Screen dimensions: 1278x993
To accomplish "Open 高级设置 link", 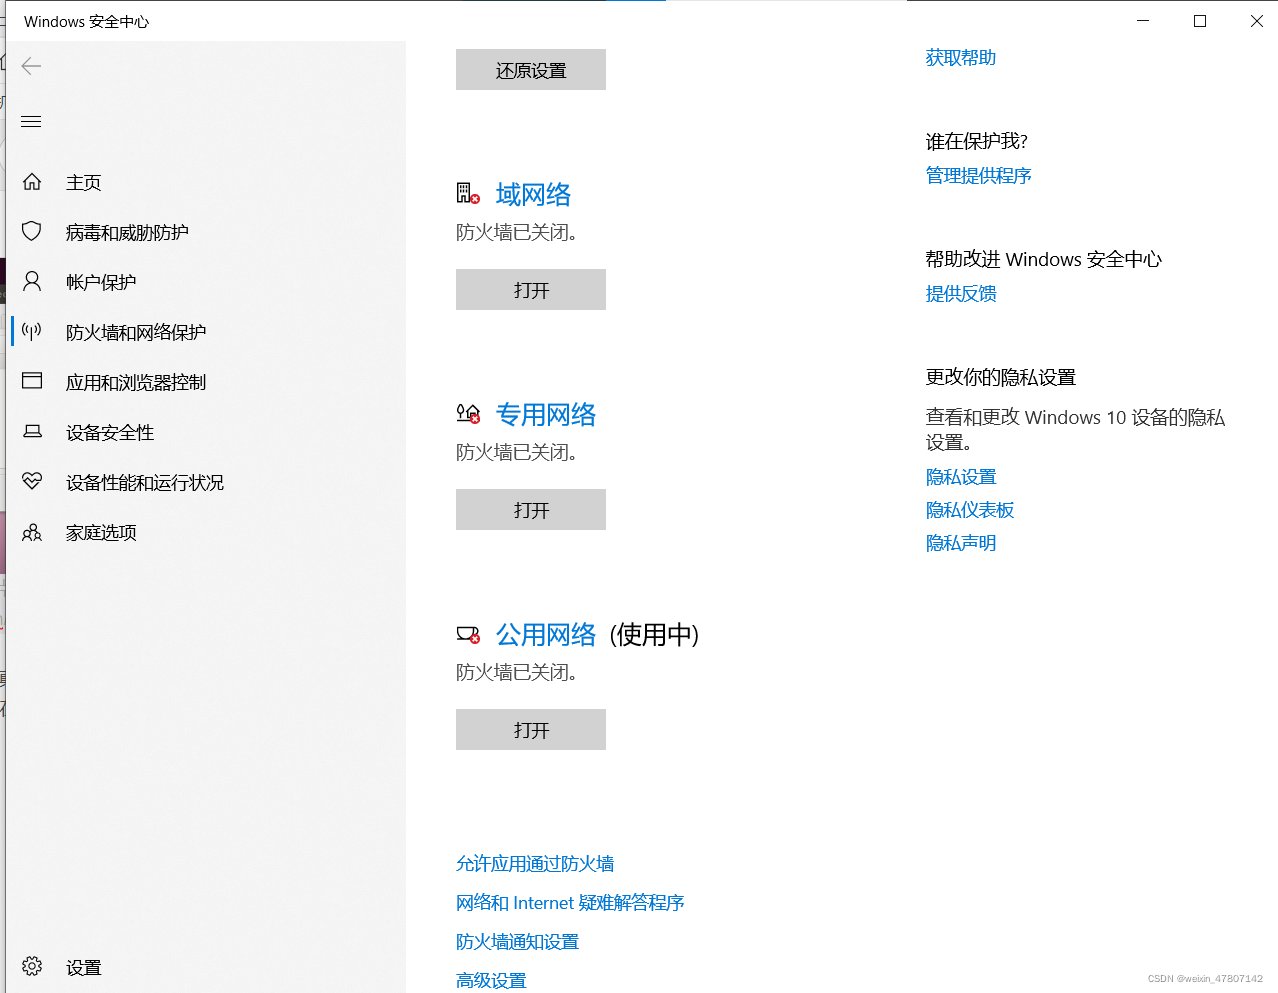I will point(491,981).
